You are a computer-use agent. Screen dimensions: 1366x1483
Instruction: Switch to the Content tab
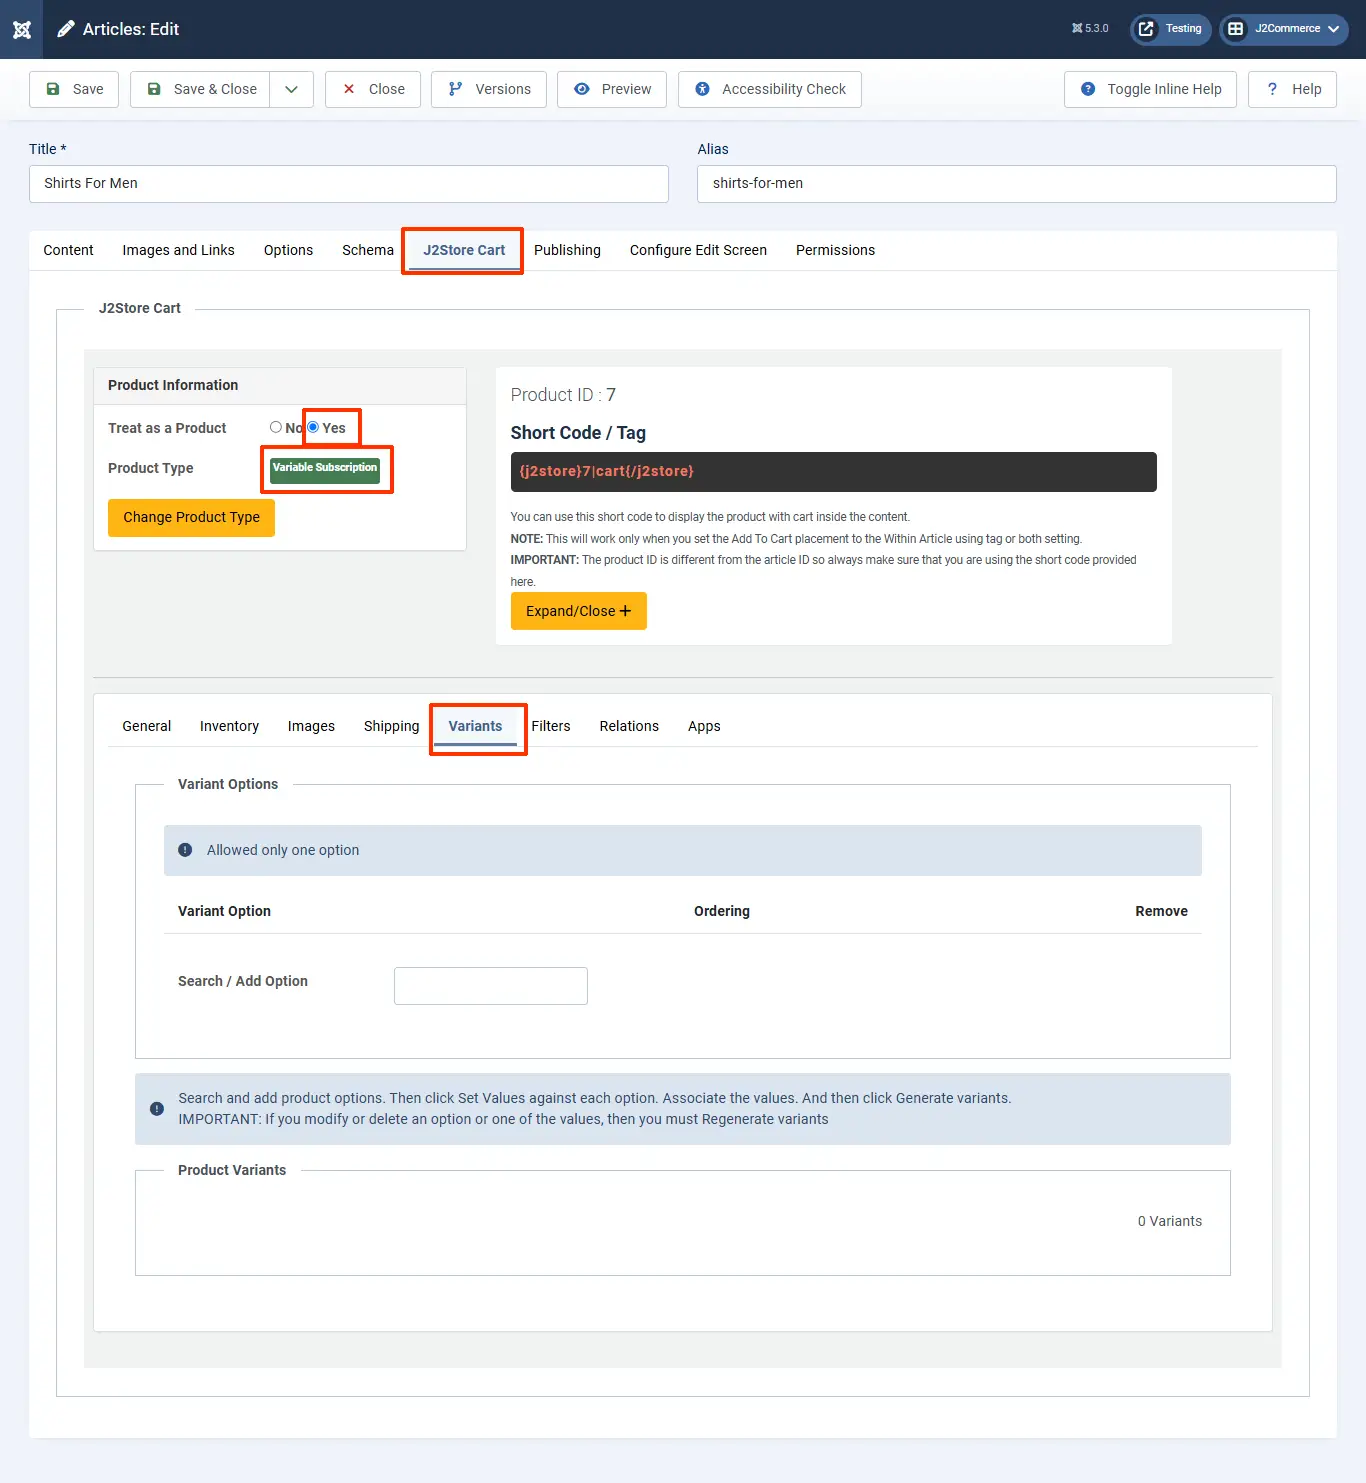coord(68,250)
